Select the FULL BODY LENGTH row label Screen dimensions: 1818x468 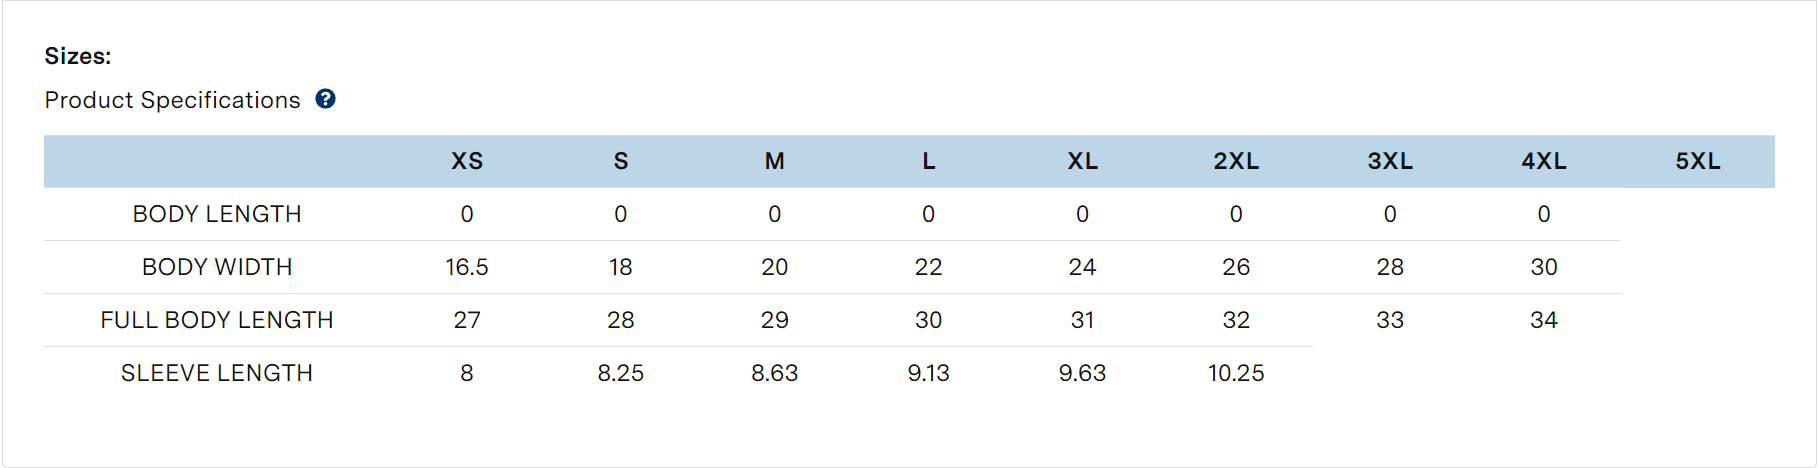pyautogui.click(x=217, y=320)
